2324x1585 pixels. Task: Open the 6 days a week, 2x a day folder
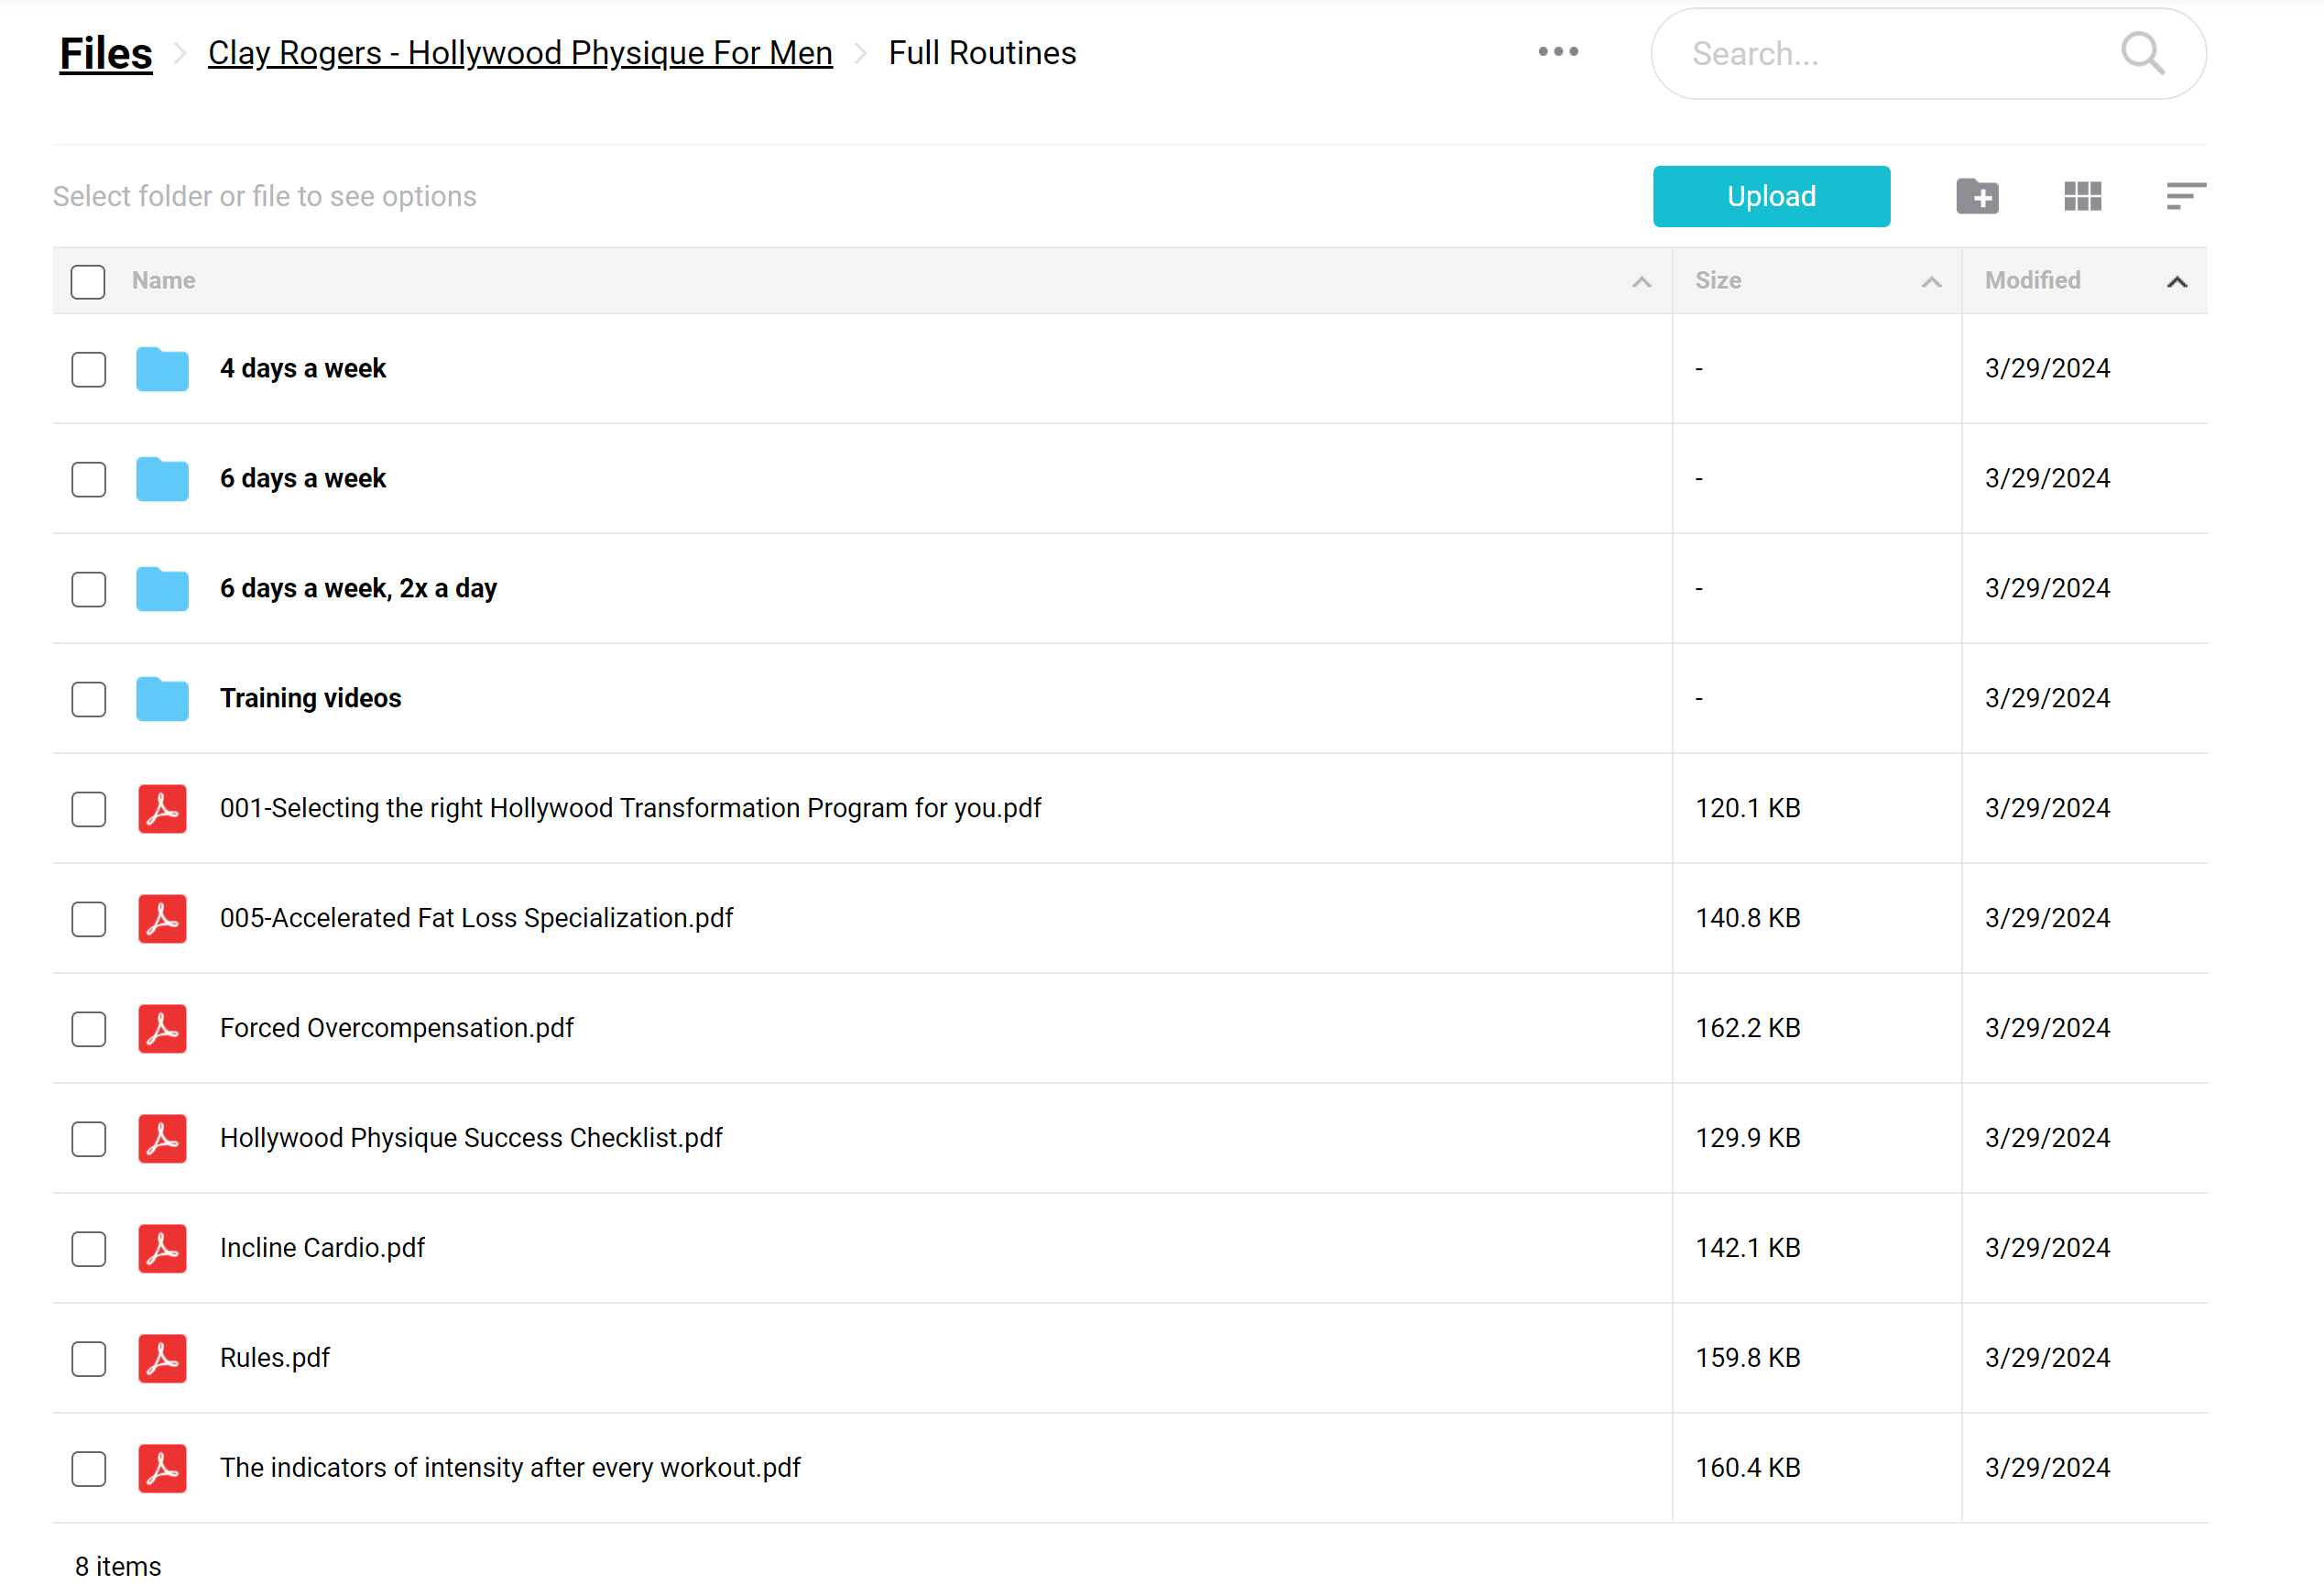[358, 588]
